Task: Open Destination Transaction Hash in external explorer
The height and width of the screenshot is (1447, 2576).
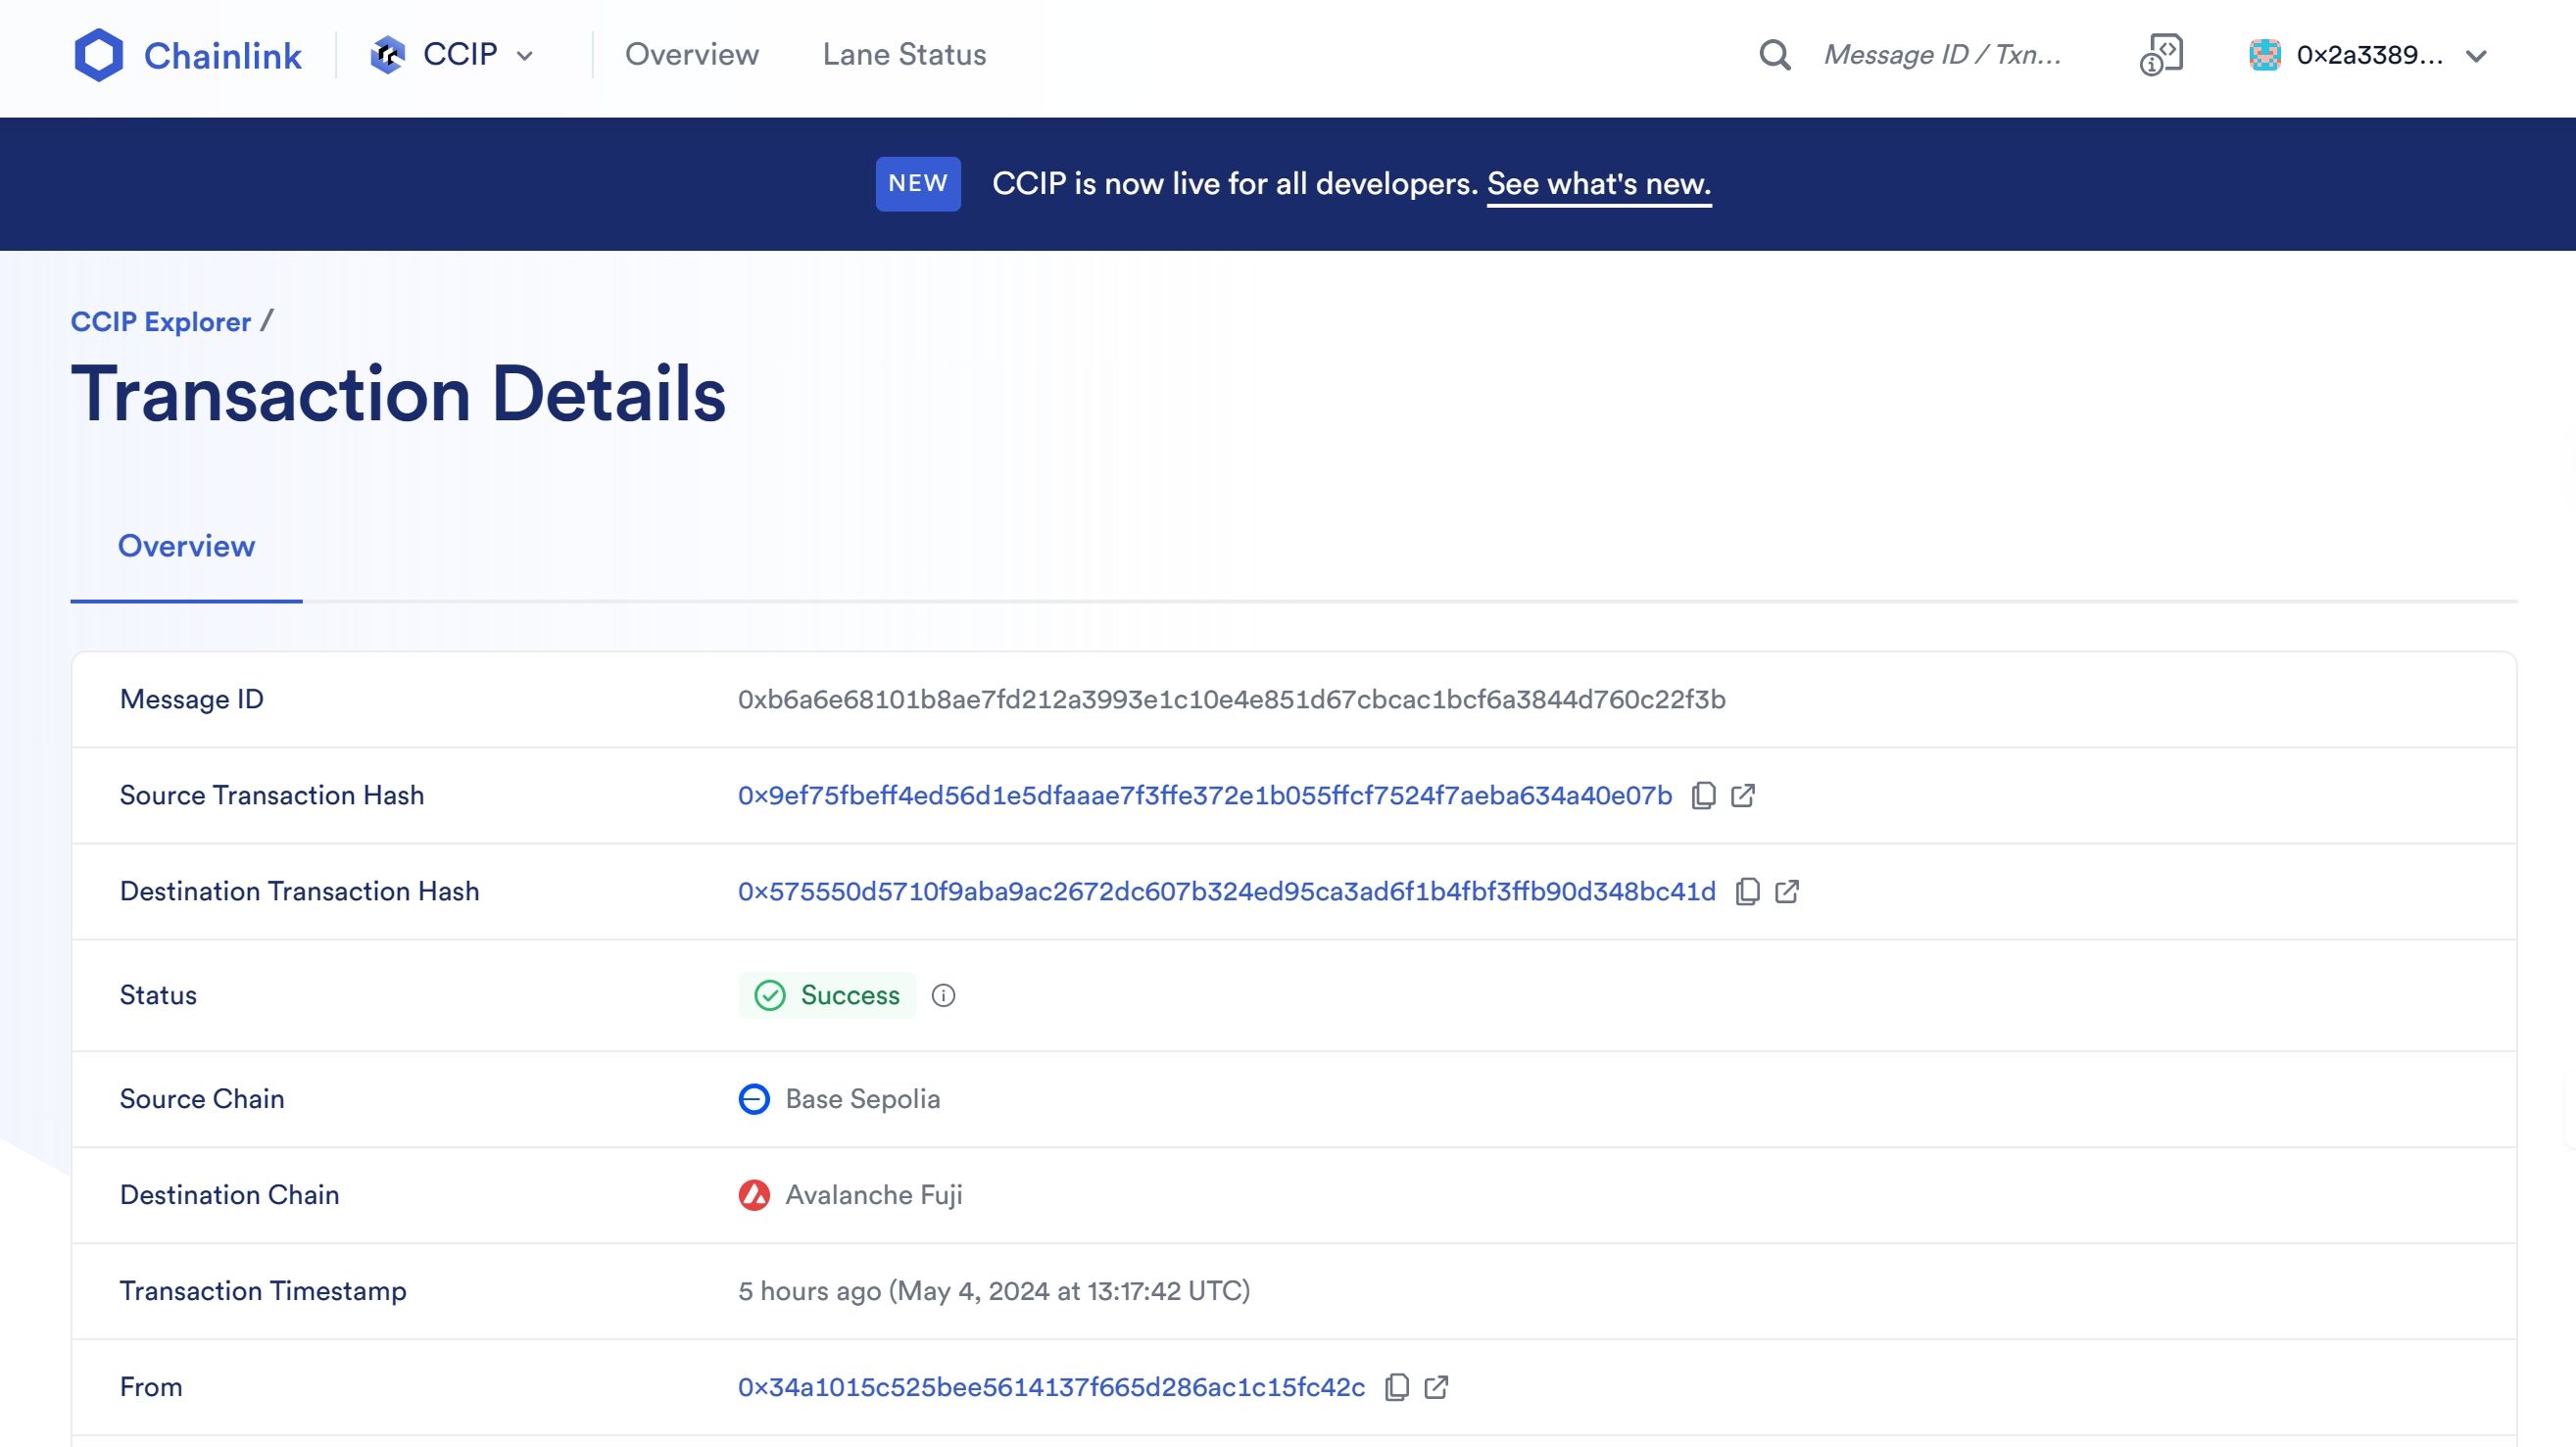Action: tap(1787, 892)
